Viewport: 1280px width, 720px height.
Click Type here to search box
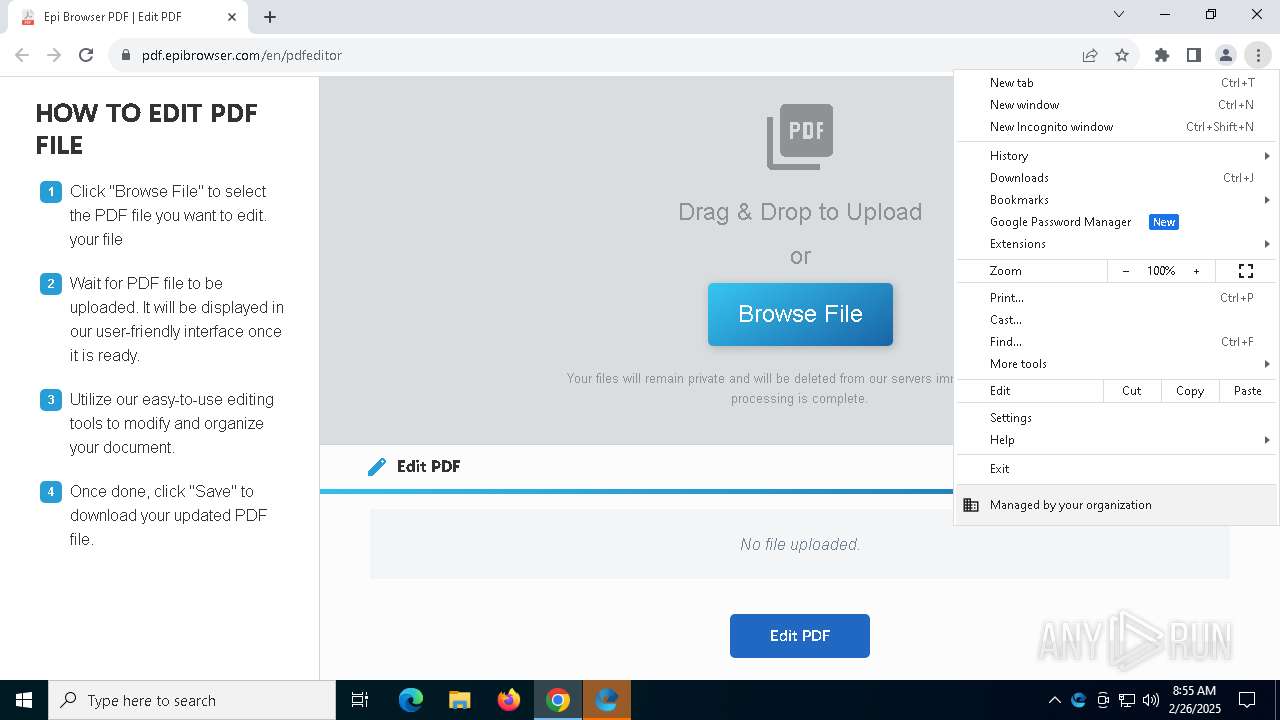[192, 700]
